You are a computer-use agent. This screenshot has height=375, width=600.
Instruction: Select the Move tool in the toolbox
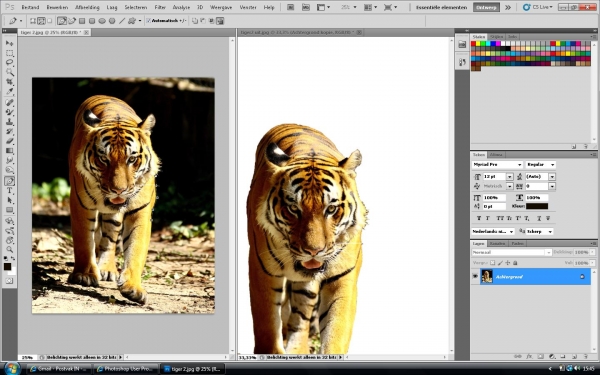point(9,43)
